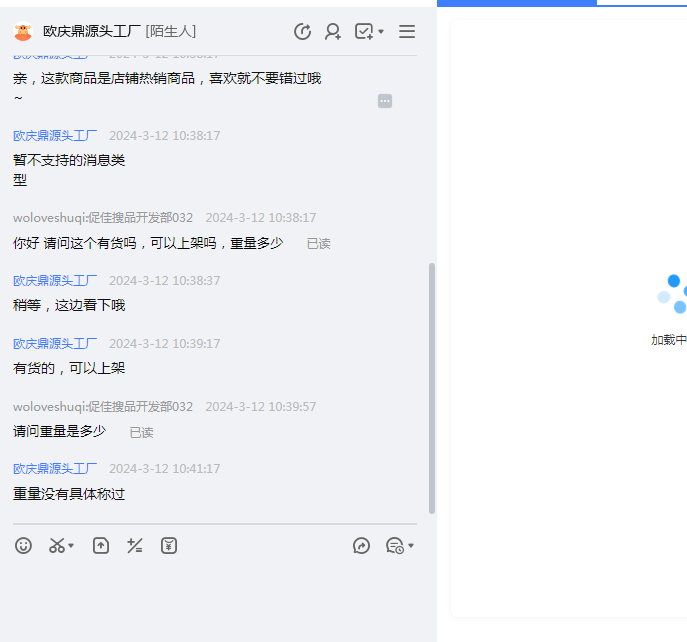Click message 重量没有具体称过
The width and height of the screenshot is (687, 642).
point(69,494)
